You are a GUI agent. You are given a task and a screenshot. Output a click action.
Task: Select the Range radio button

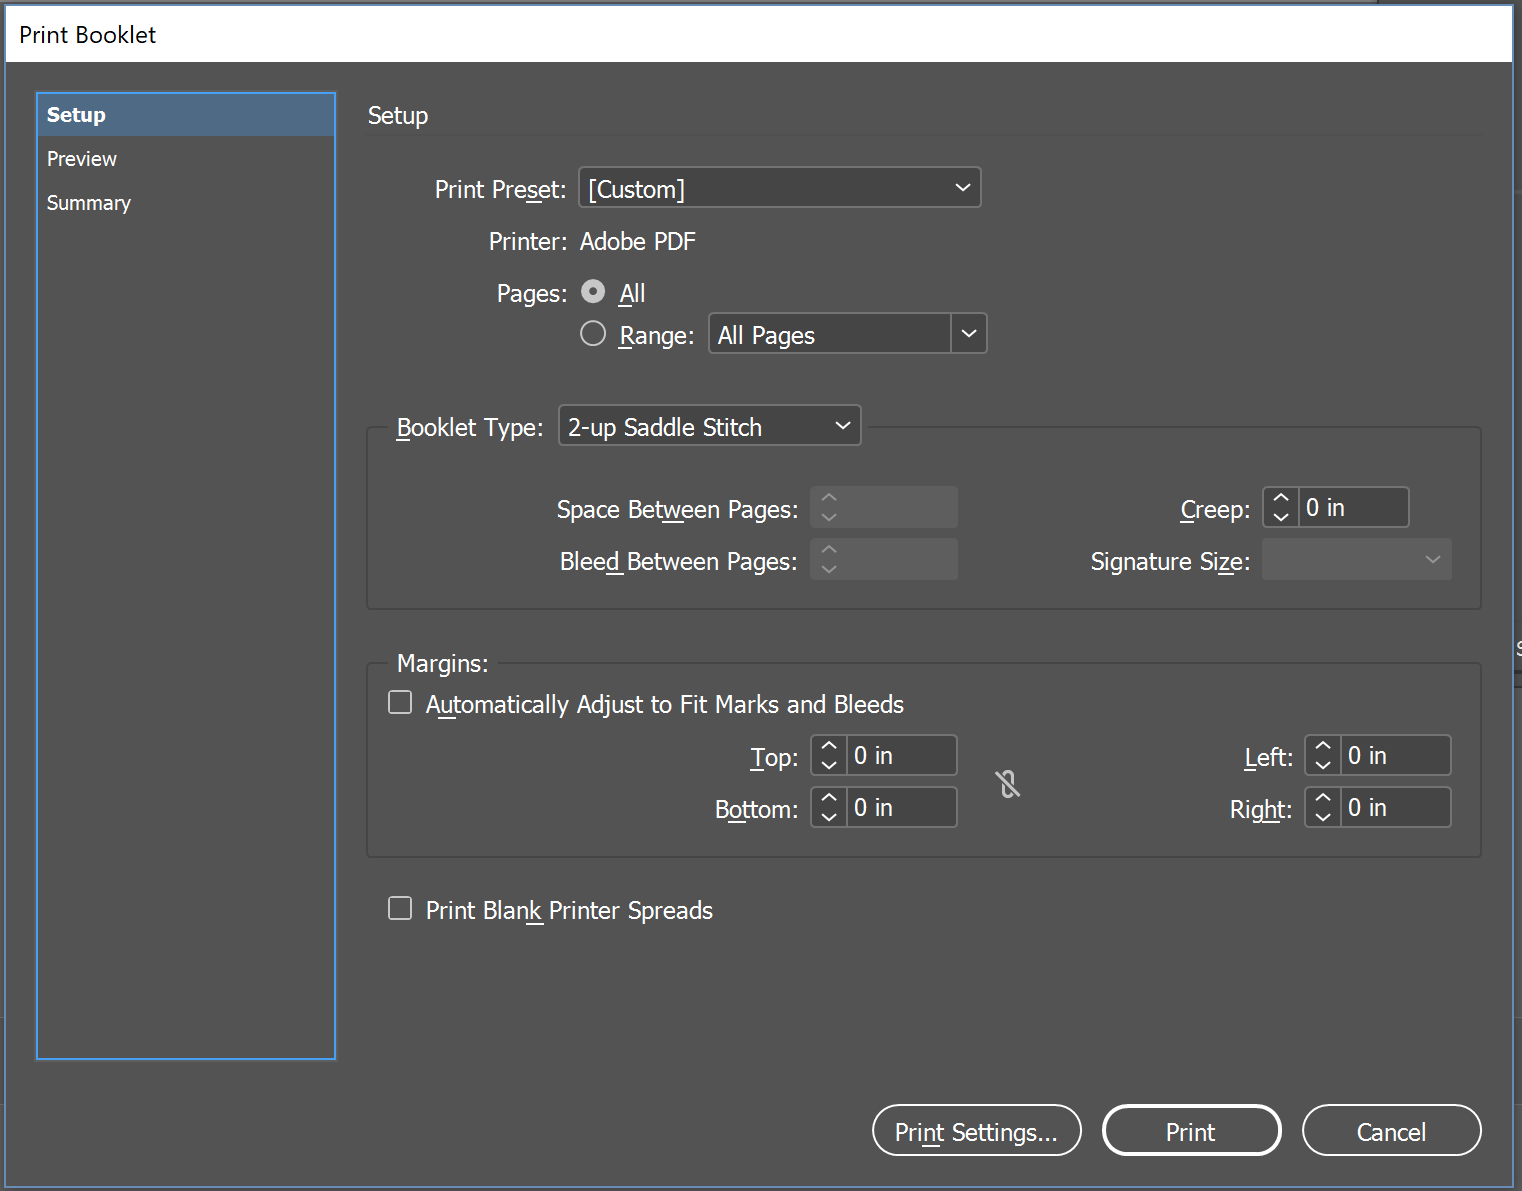click(x=593, y=333)
